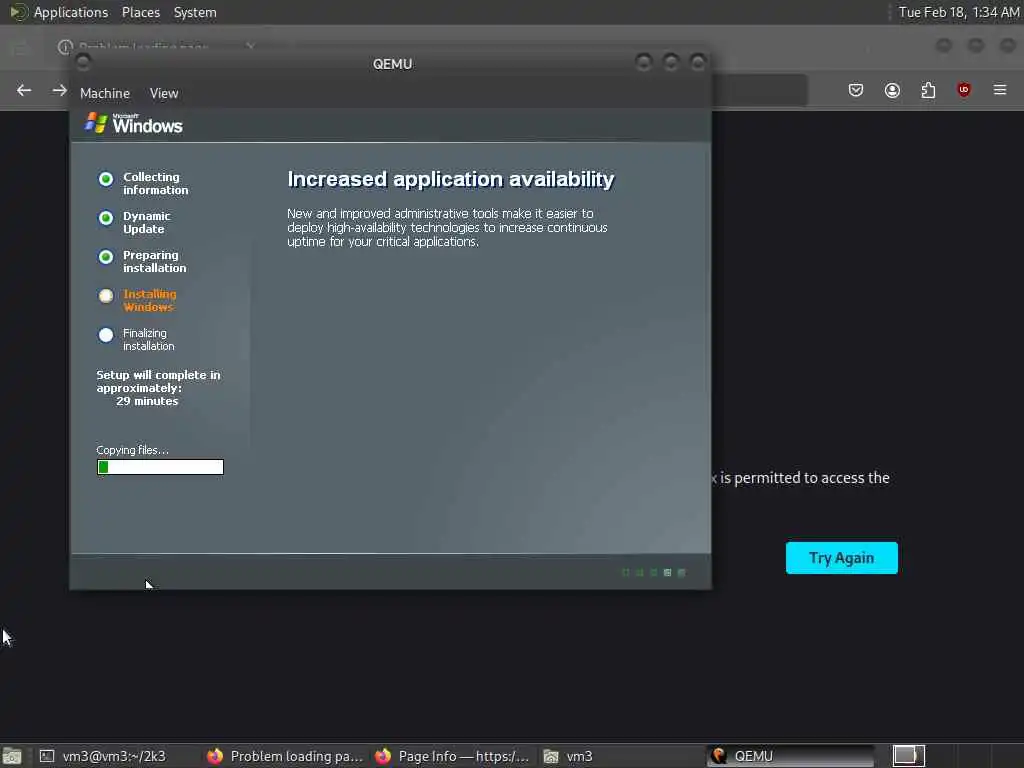
Task: Click the workspace switcher in bottom panel
Action: (908, 756)
